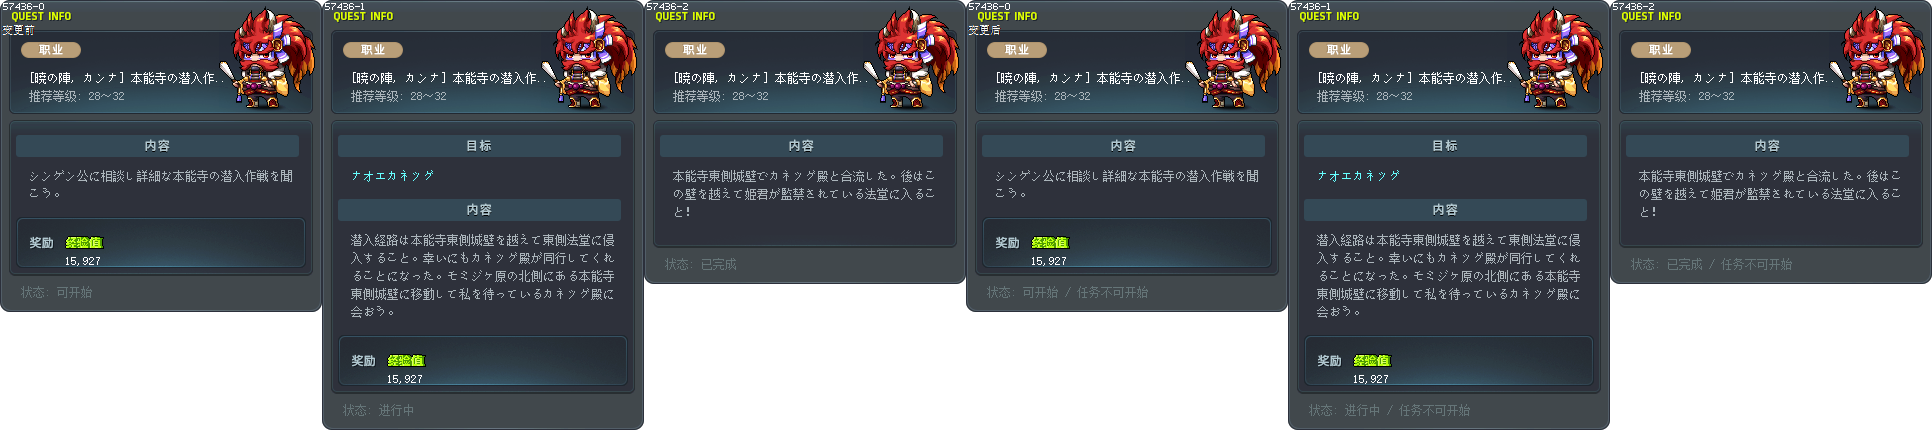The image size is (1932, 430).
Task: Click 推荐等级: 28~32 in the 変更后 panel
Action: (1042, 96)
